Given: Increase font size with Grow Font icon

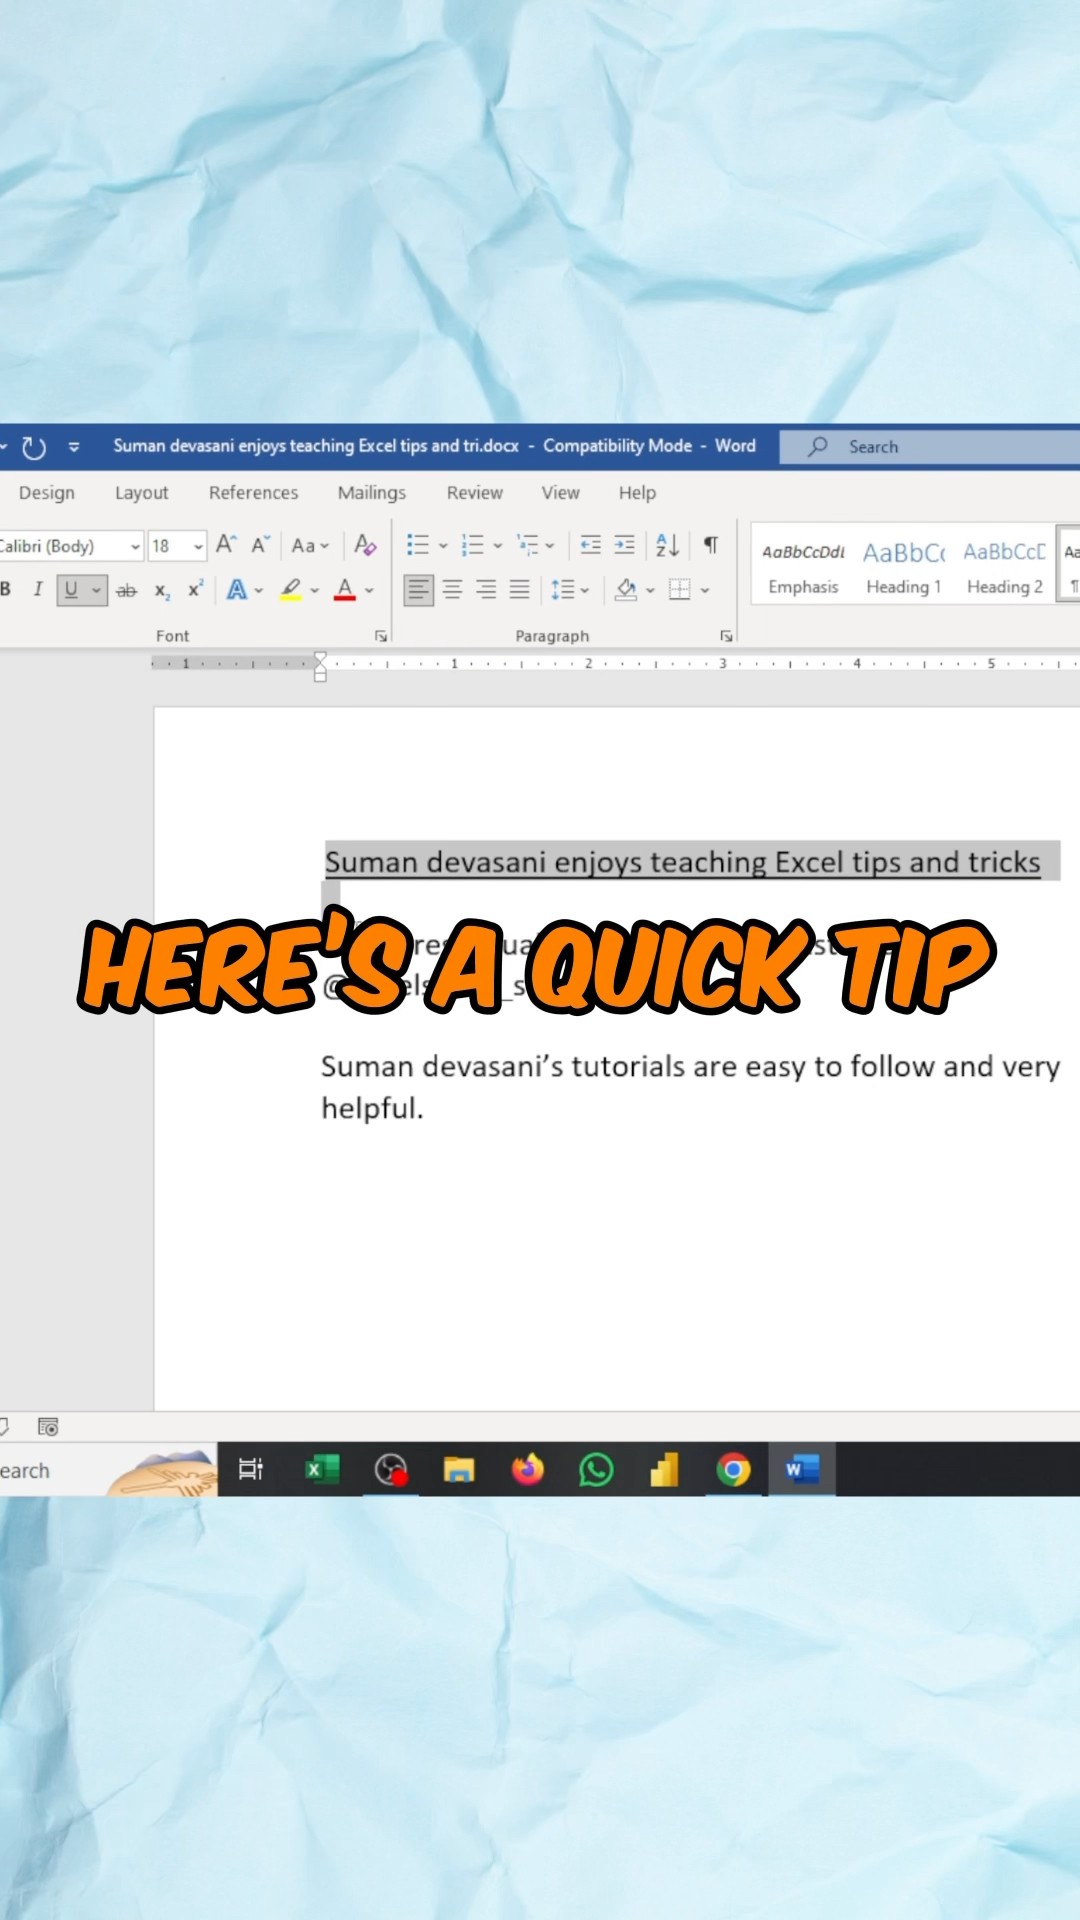Looking at the screenshot, I should click(x=226, y=544).
